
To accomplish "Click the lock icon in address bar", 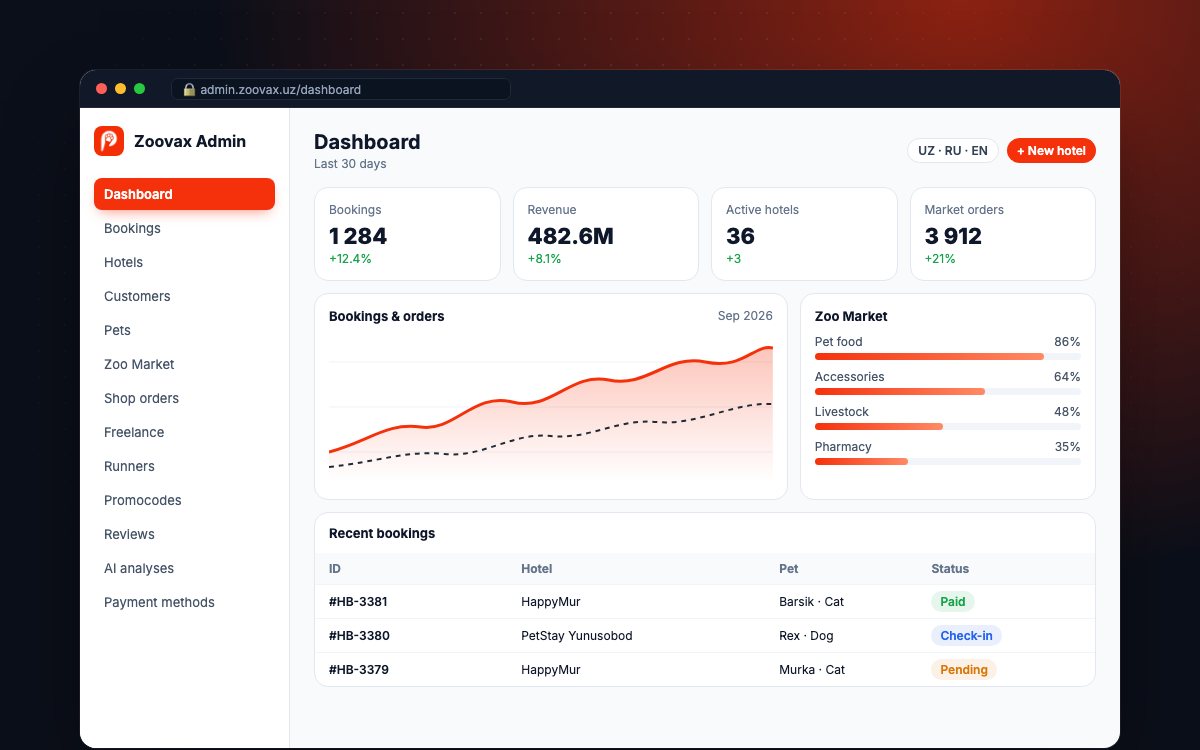I will pyautogui.click(x=189, y=90).
